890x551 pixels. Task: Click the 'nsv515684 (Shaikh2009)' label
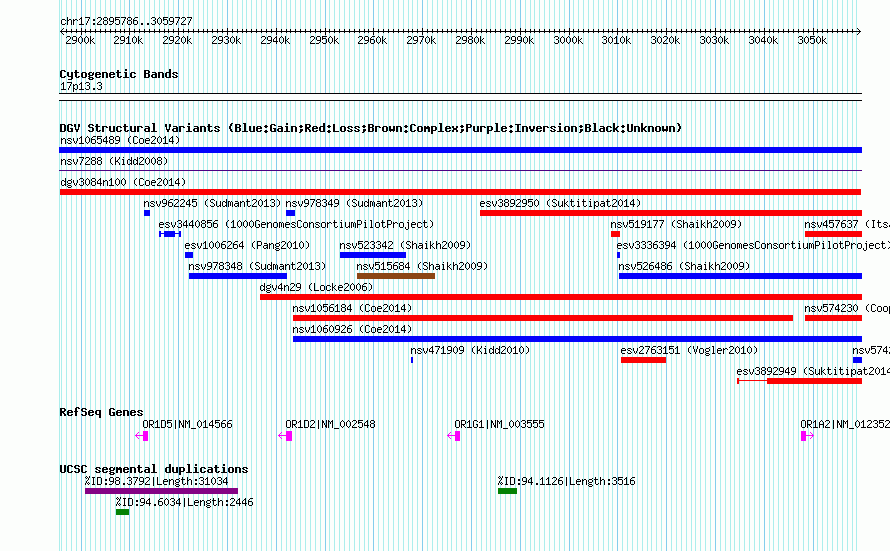coord(422,266)
